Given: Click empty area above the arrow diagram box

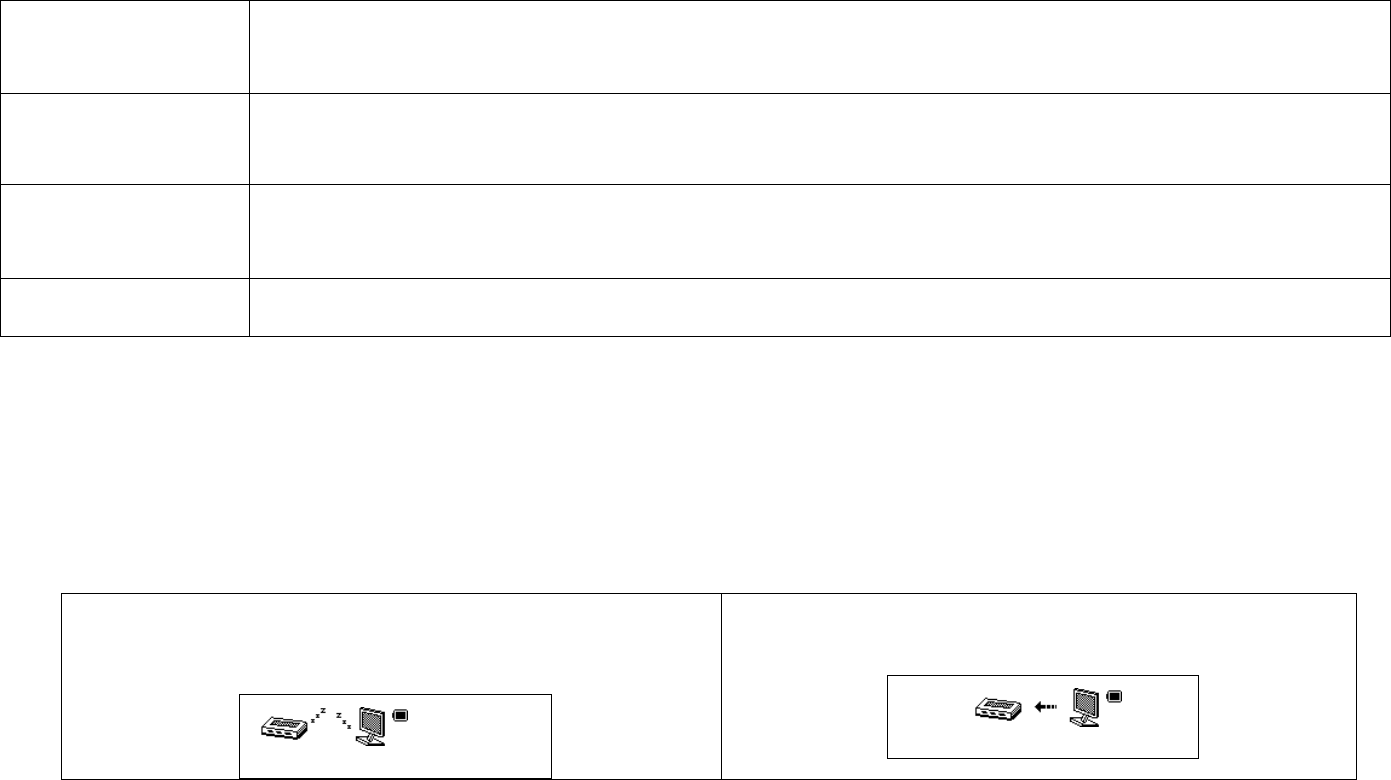Looking at the screenshot, I should (x=1040, y=634).
